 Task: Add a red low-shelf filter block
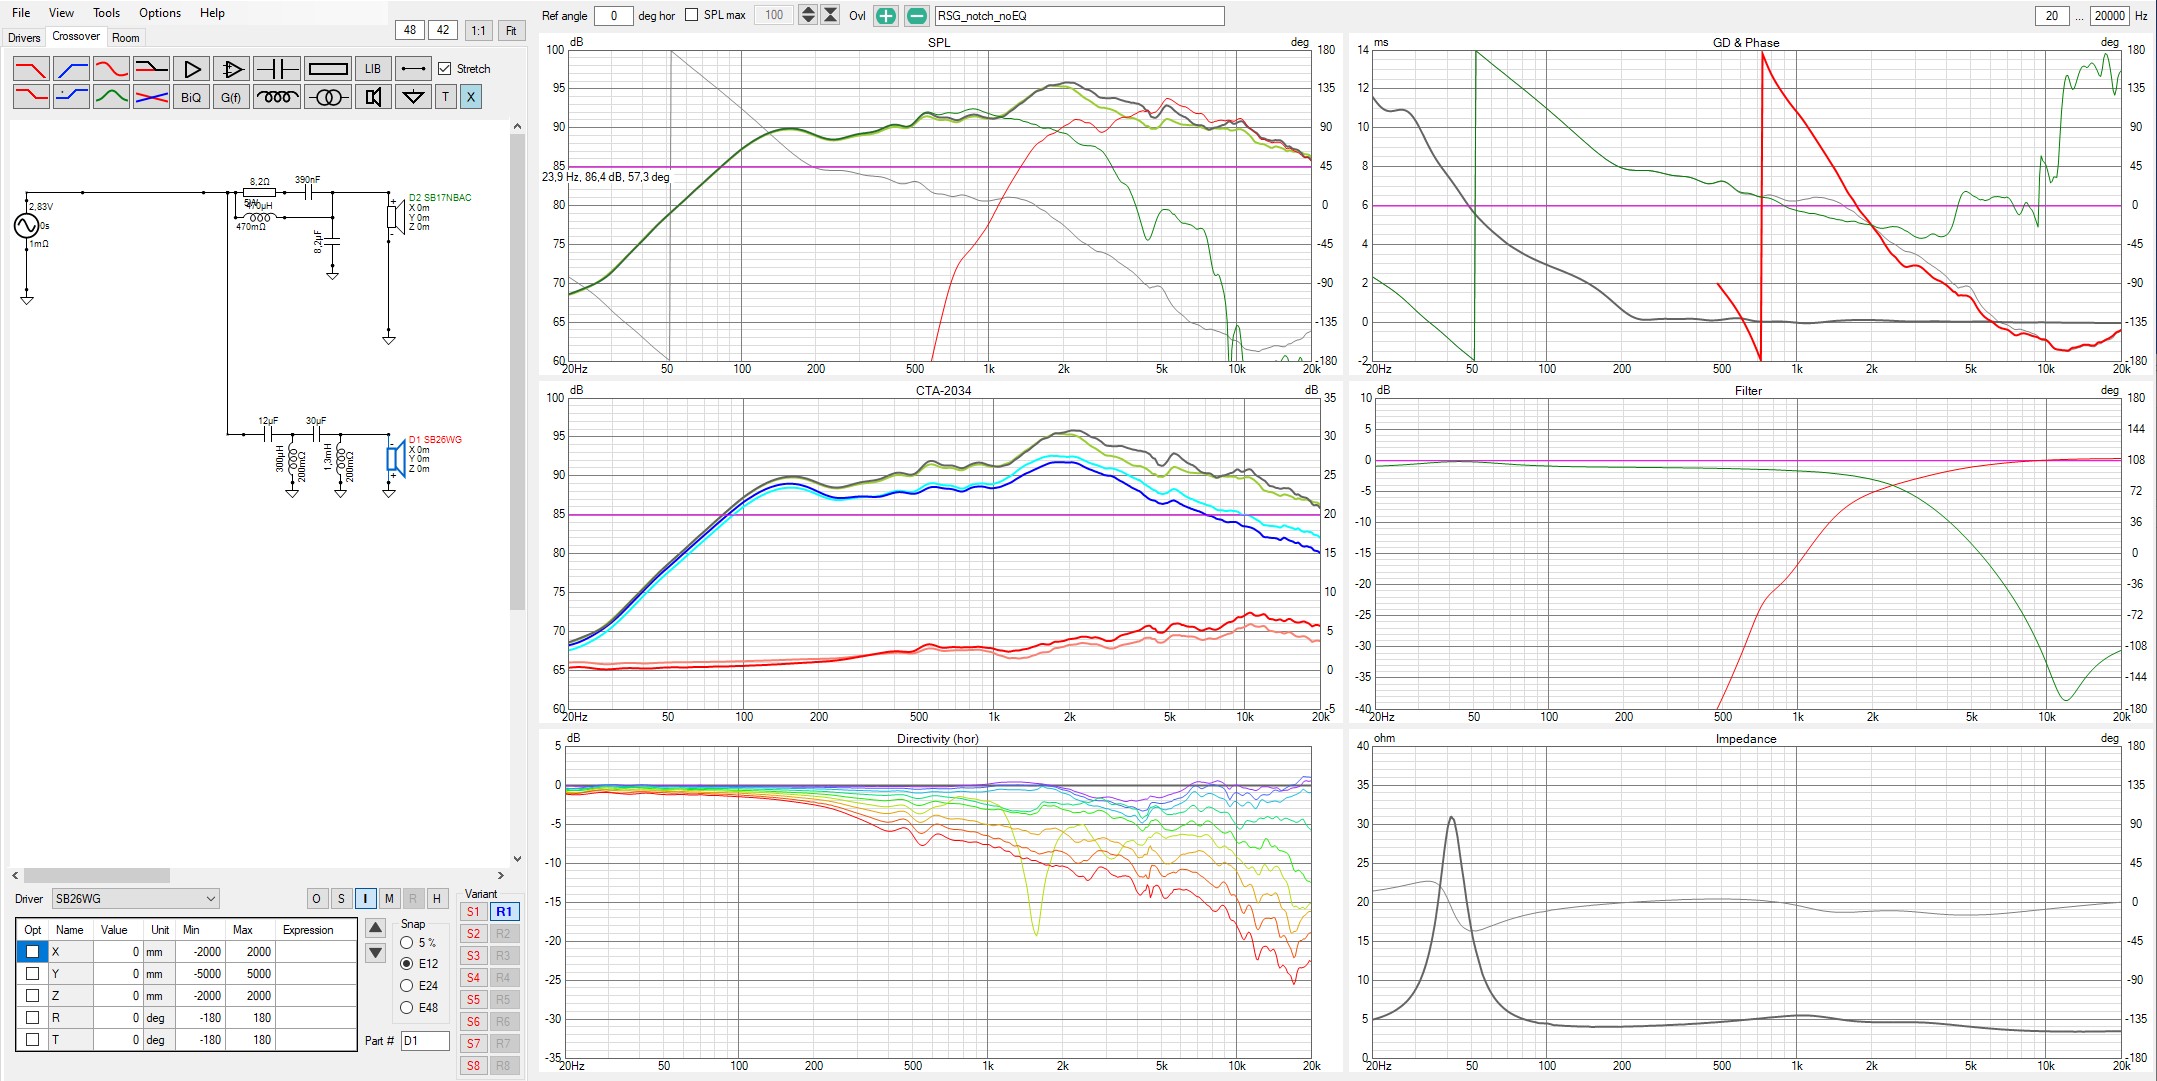click(31, 97)
